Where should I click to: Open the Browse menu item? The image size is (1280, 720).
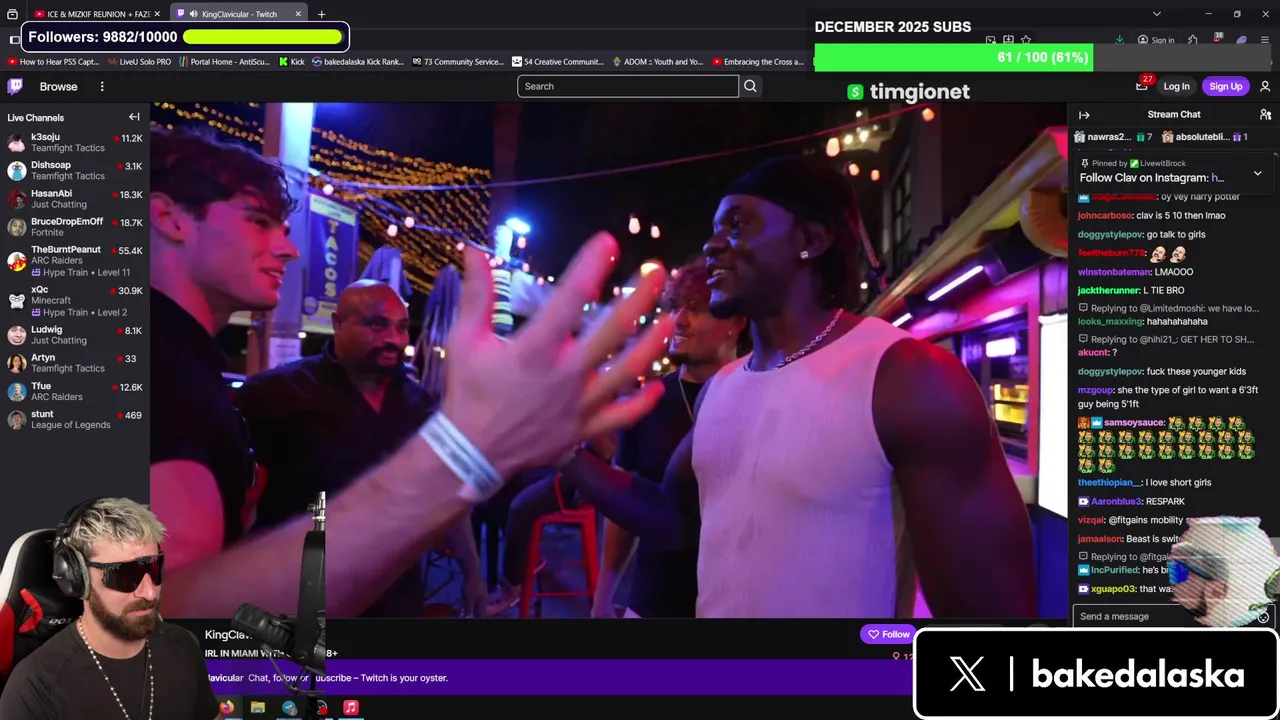(58, 86)
